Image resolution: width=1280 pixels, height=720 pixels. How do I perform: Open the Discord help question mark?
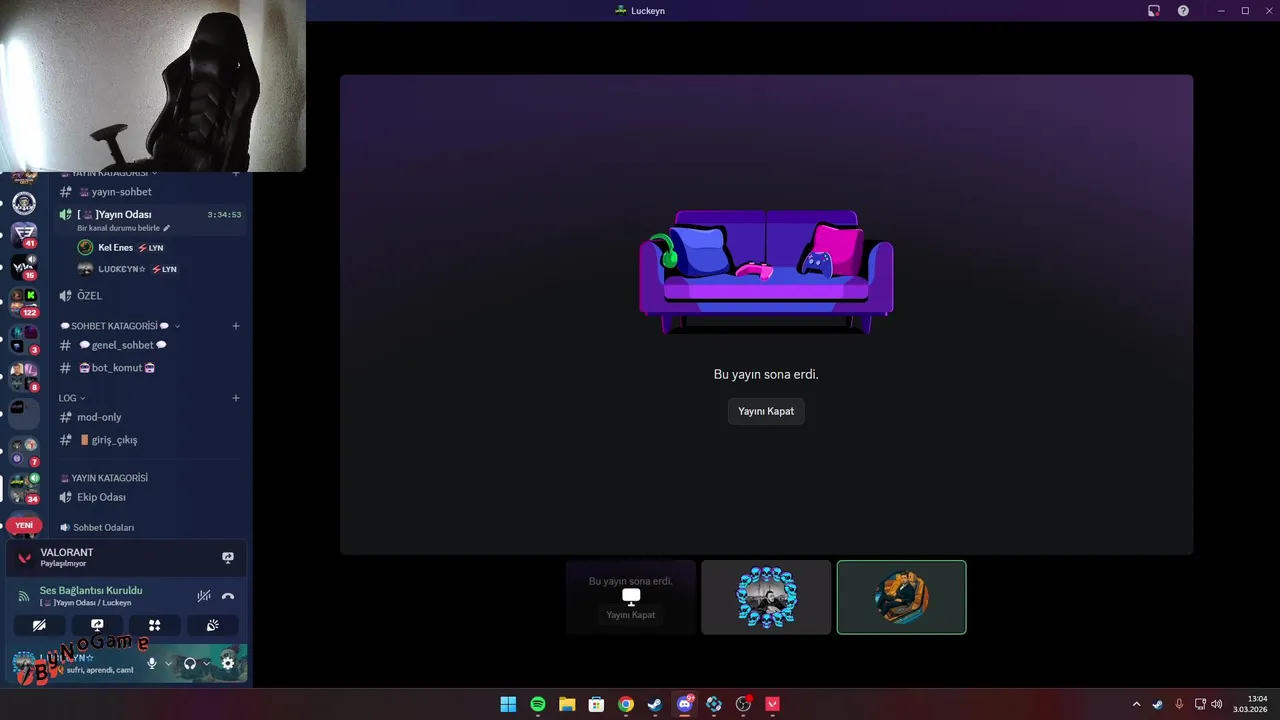pos(1183,10)
